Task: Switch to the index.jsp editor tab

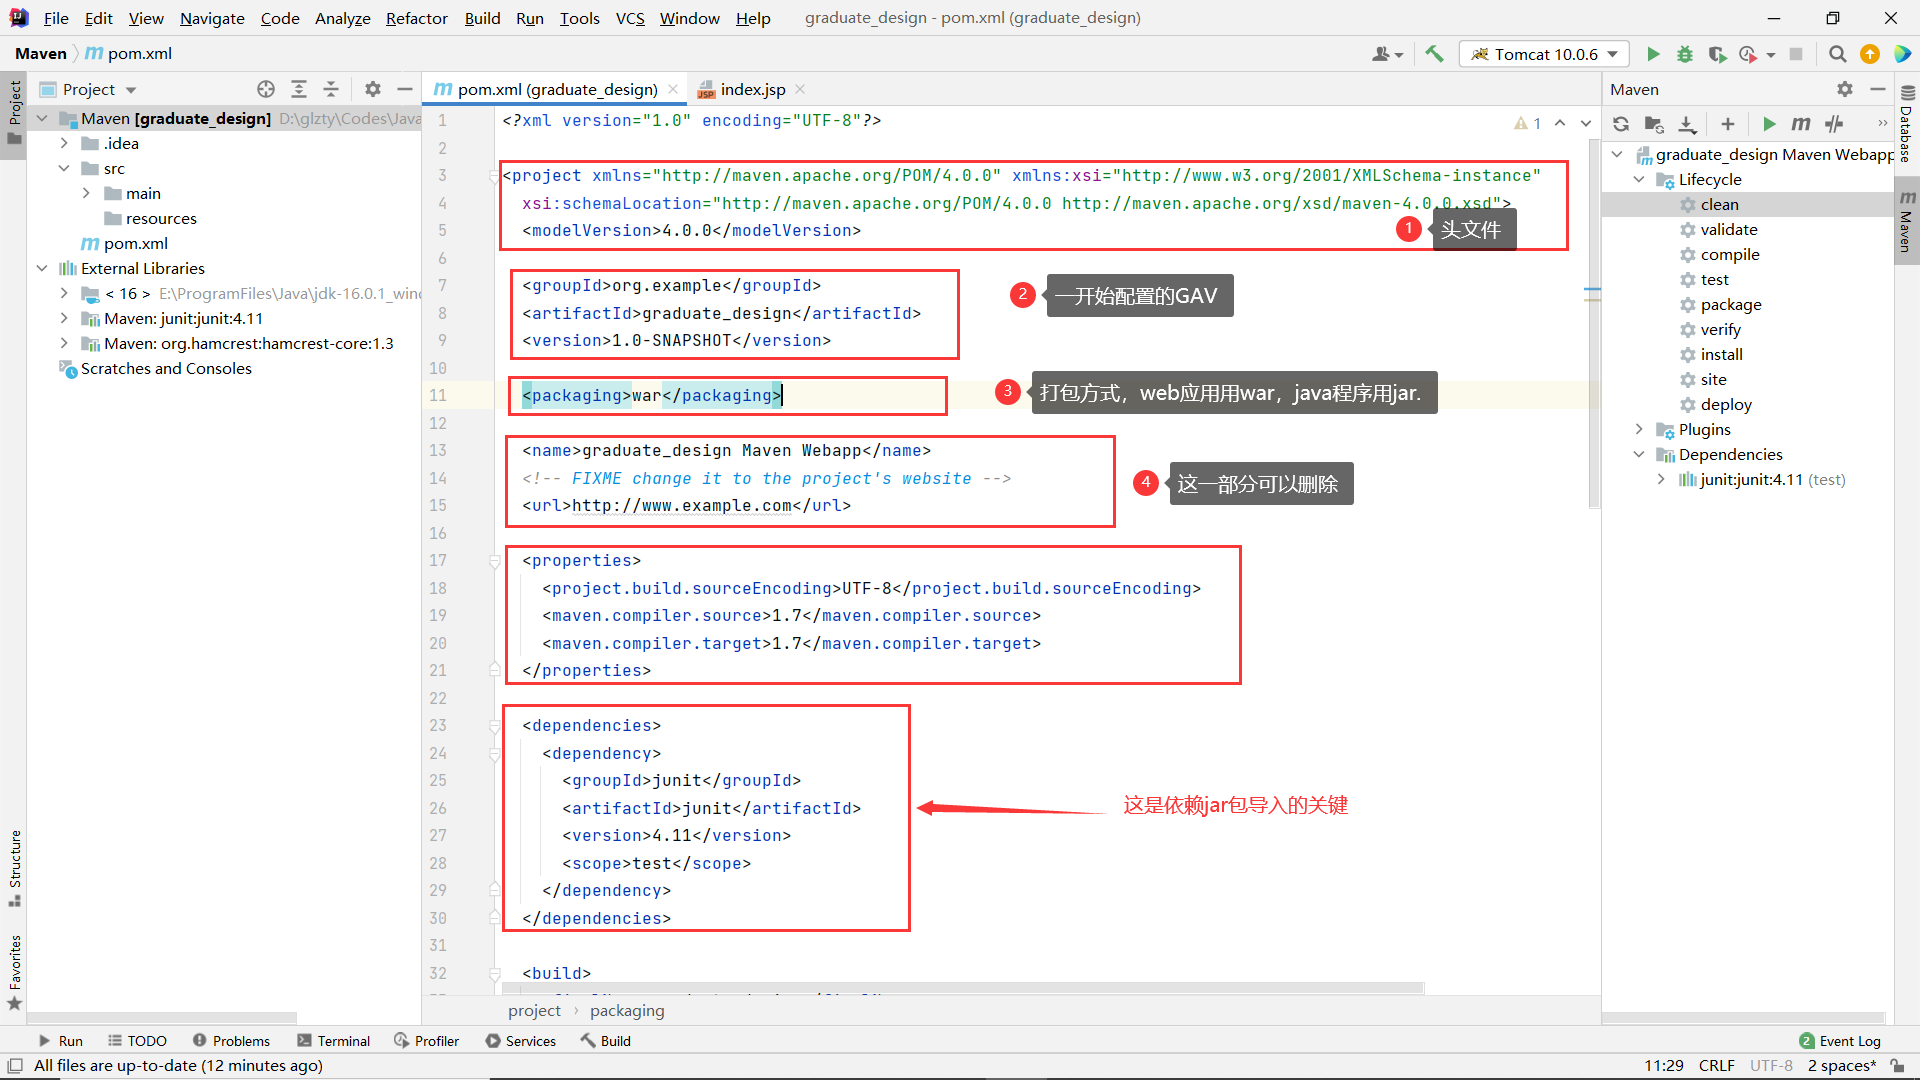Action: pos(752,89)
